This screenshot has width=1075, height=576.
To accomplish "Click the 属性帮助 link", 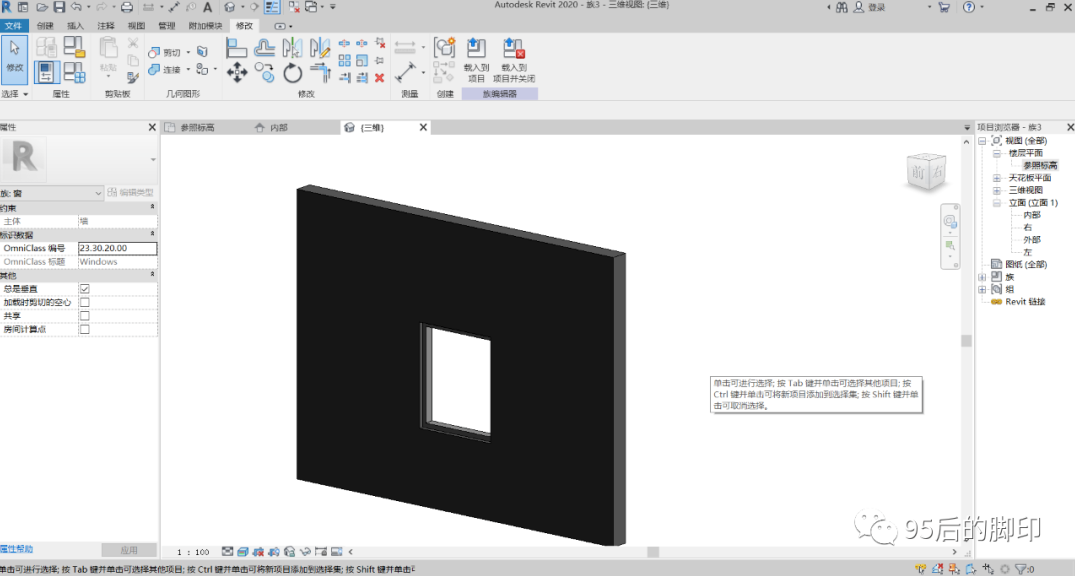I will click(x=17, y=549).
